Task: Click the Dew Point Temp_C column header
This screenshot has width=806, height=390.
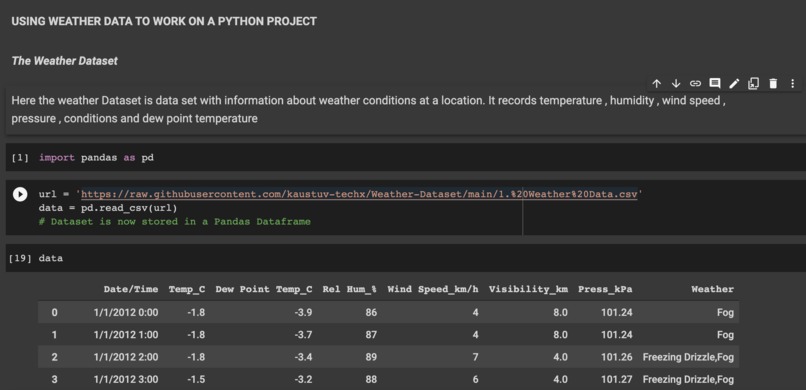Action: tap(264, 289)
